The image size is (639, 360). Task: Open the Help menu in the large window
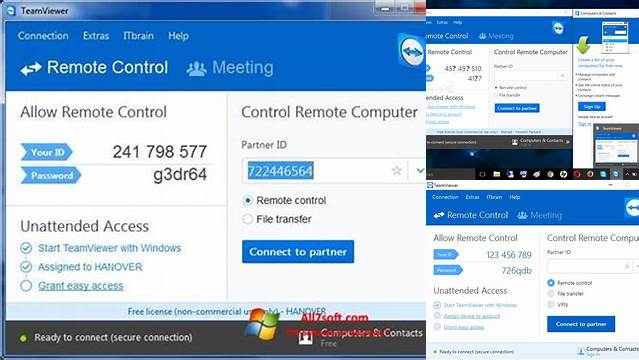point(178,36)
